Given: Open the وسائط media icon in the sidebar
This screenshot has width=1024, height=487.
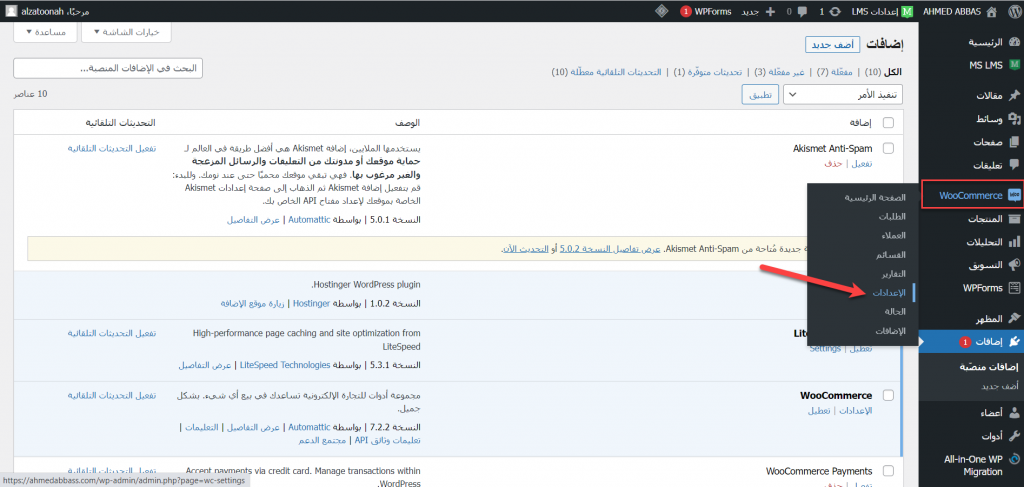Looking at the screenshot, I should (1014, 119).
